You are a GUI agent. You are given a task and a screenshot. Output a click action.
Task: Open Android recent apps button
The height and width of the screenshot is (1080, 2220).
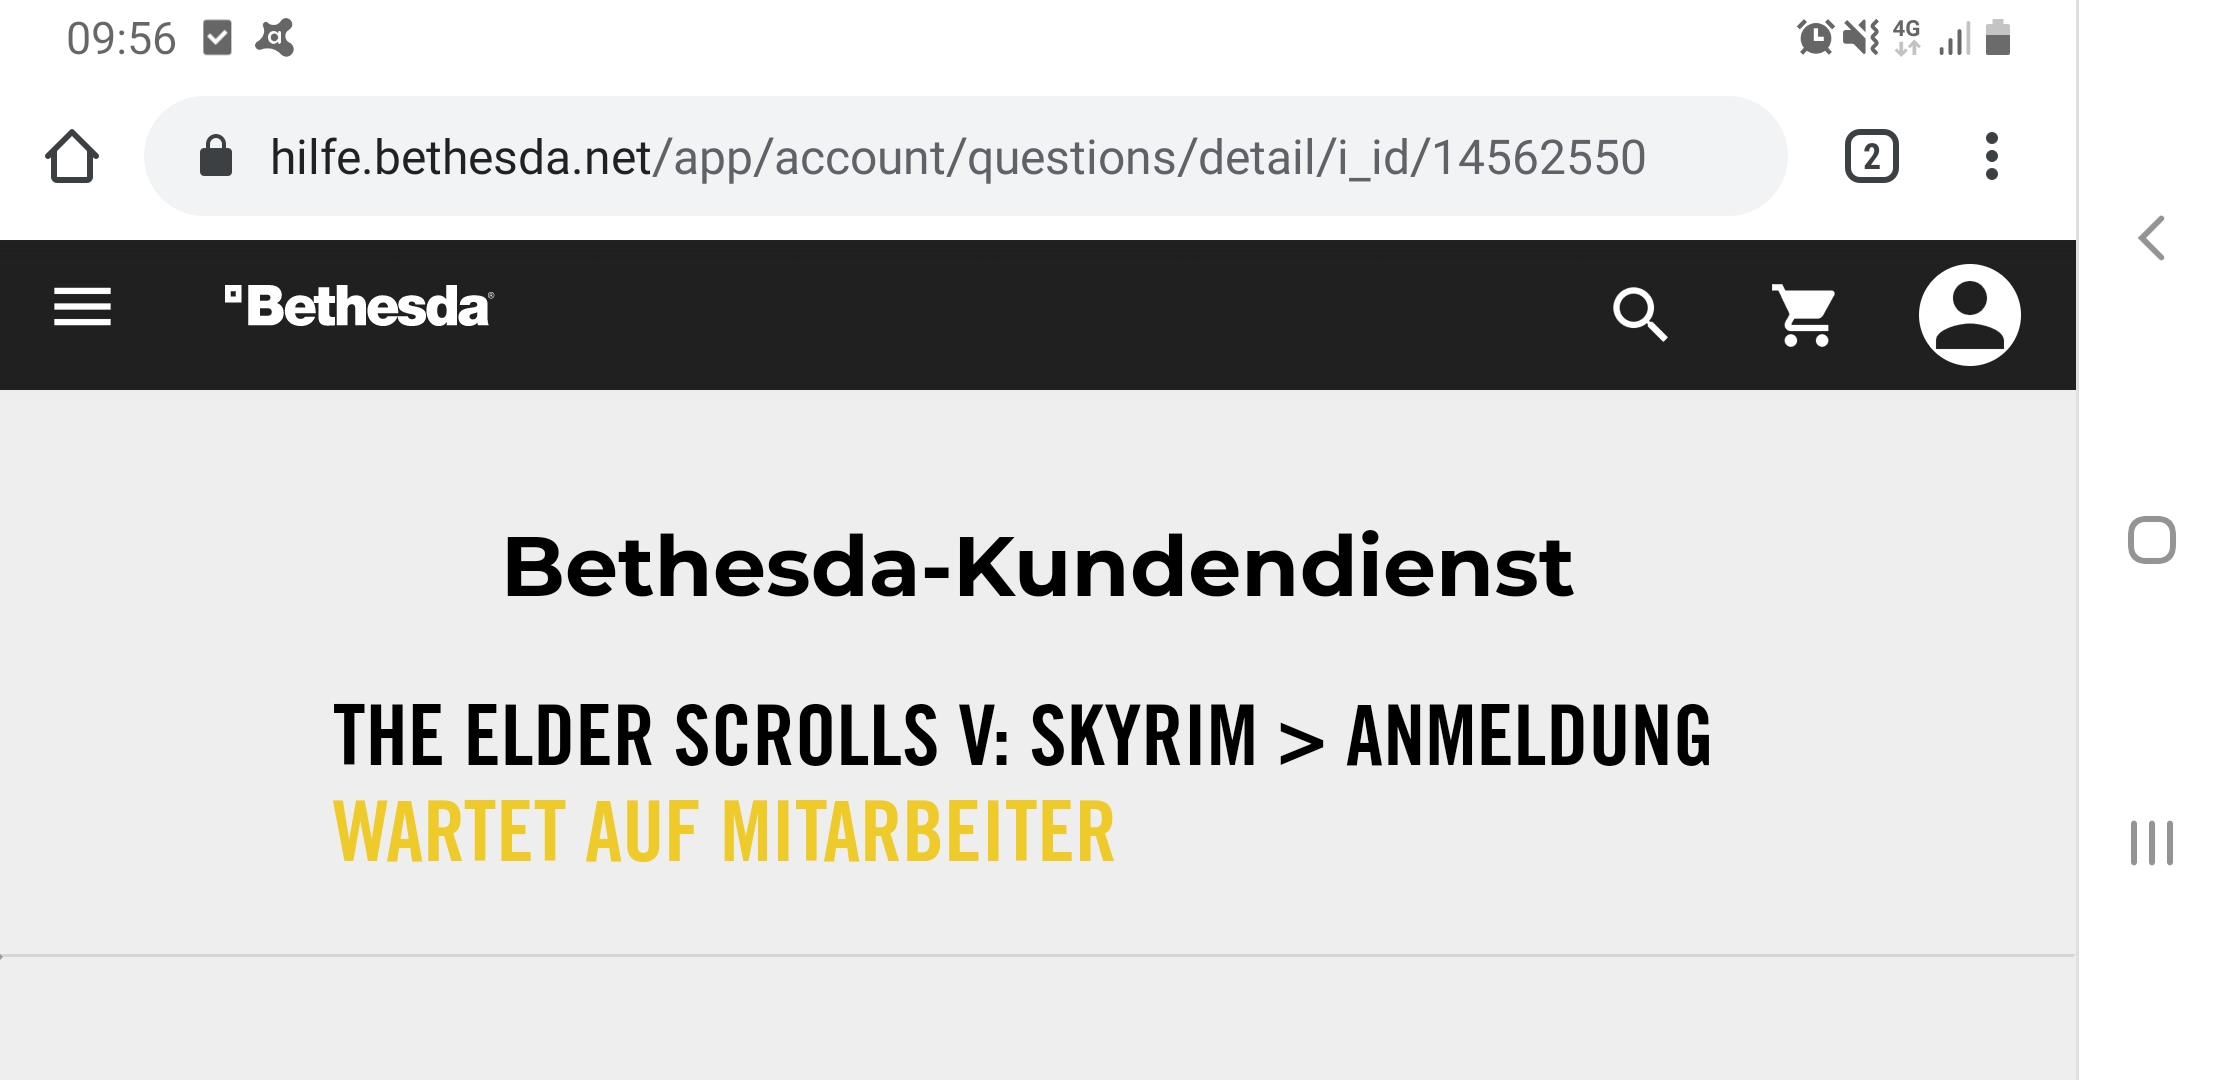point(2151,842)
